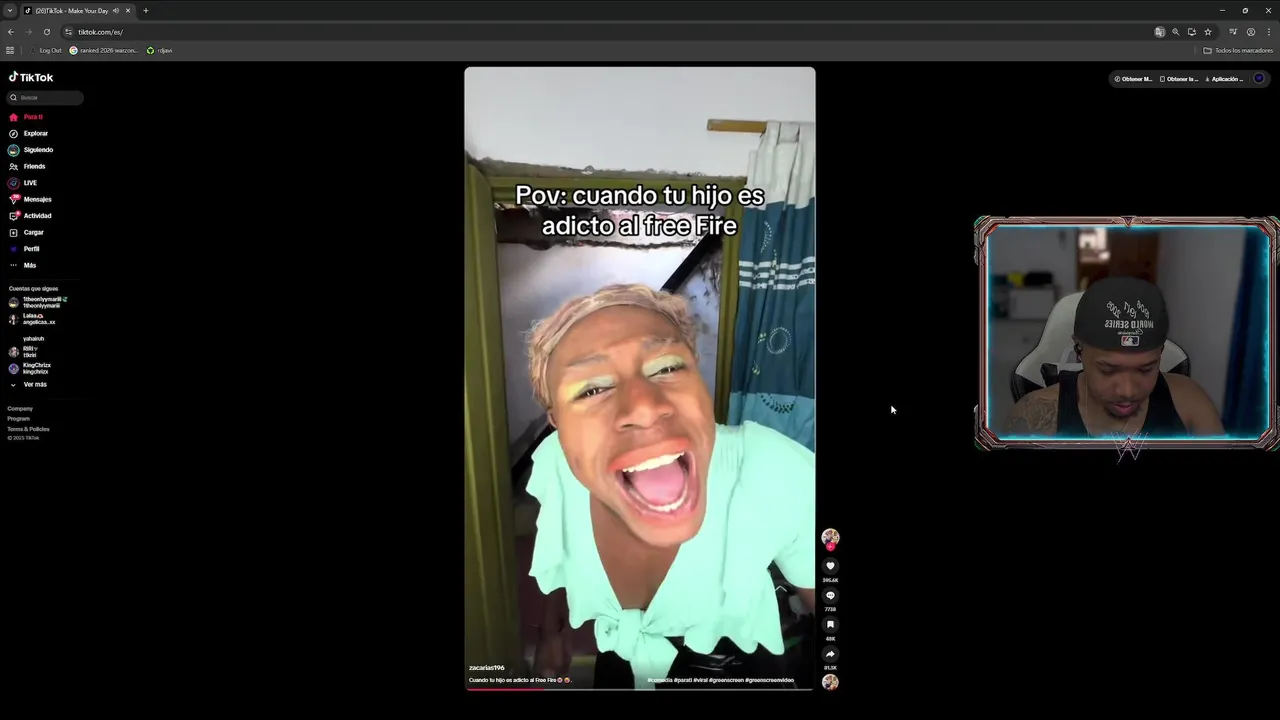Open the Cargar upload page
This screenshot has width=1280, height=720.
(x=27, y=232)
